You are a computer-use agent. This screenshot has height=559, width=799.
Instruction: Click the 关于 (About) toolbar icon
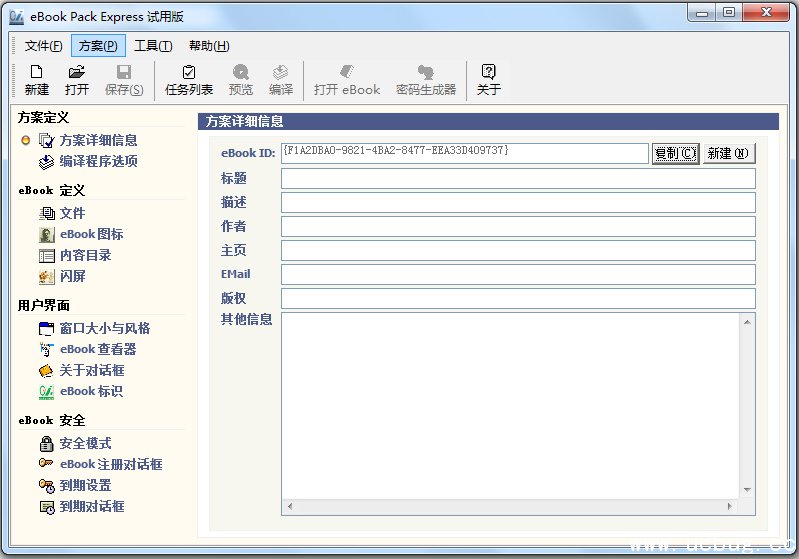[488, 80]
